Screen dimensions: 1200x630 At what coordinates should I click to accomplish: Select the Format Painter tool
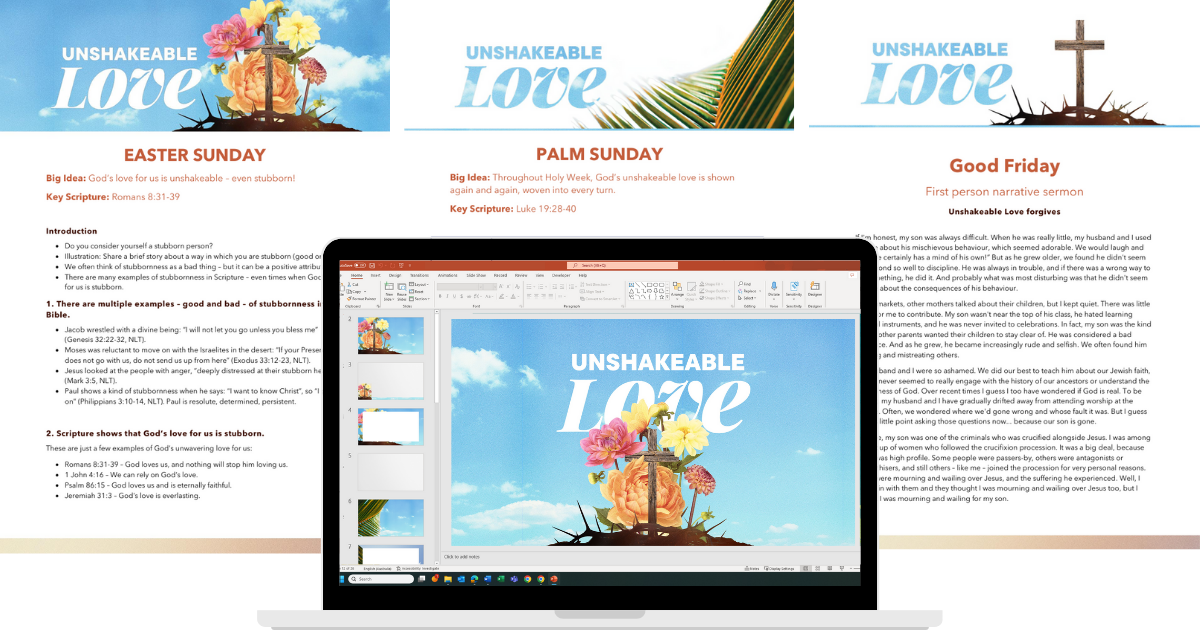[360, 297]
